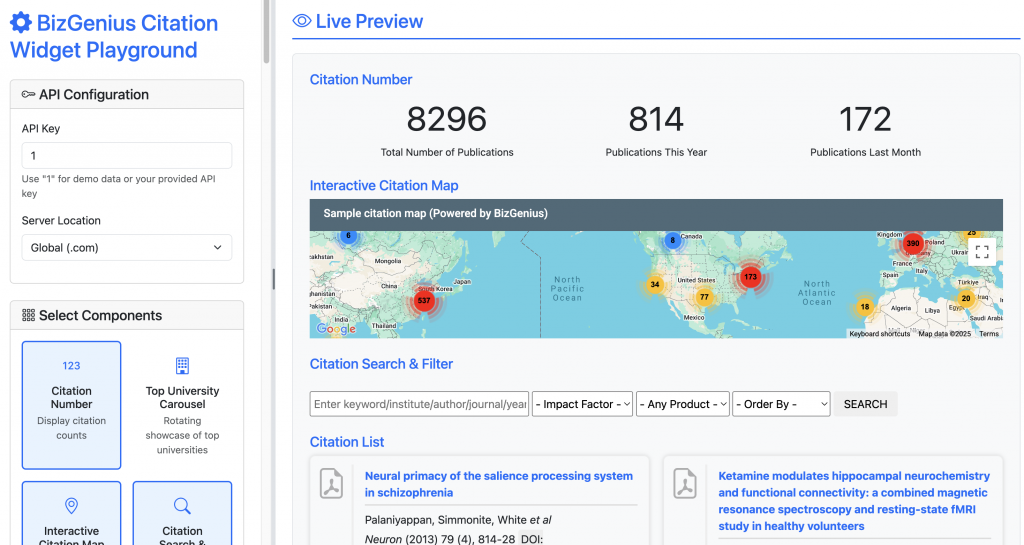Toggle the Citation Number component card
This screenshot has width=1024, height=545.
[x=71, y=405]
